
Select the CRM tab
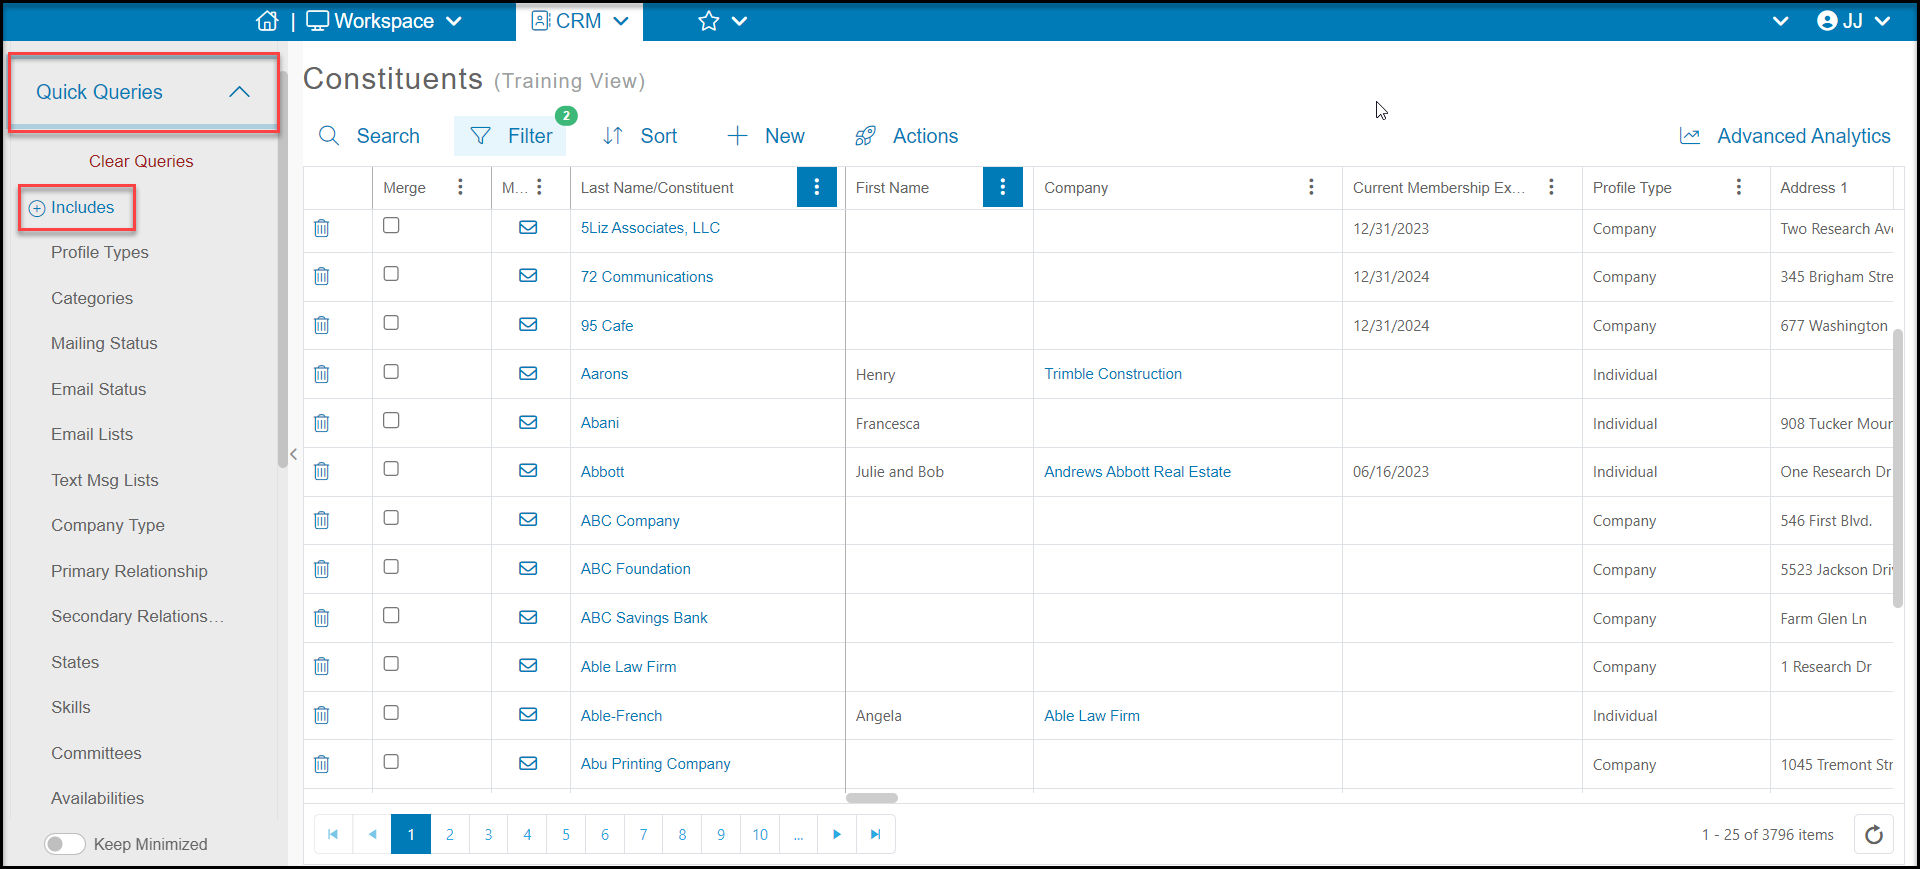point(579,21)
